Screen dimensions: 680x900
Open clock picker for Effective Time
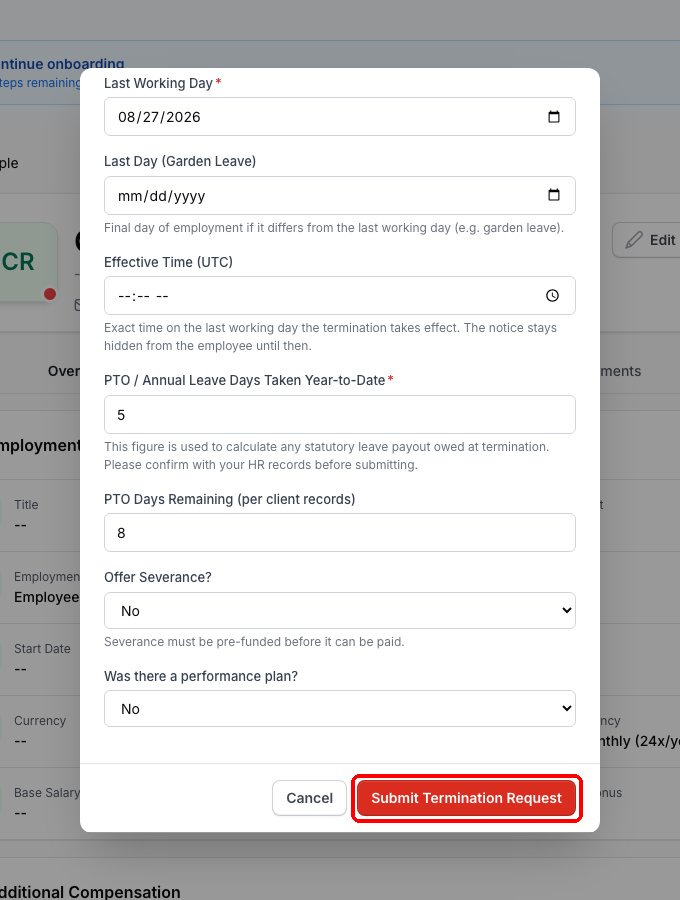pos(552,296)
